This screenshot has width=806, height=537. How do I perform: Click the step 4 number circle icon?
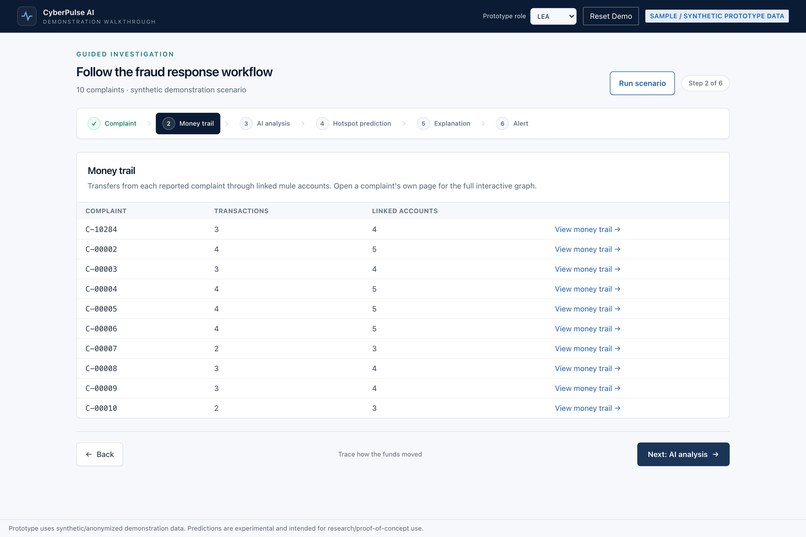pyautogui.click(x=322, y=123)
